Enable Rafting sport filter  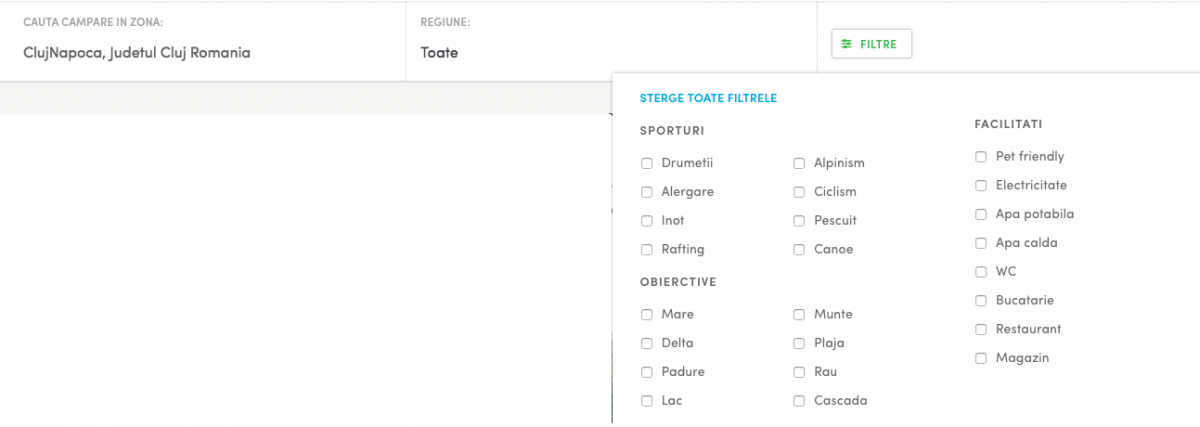pos(647,250)
